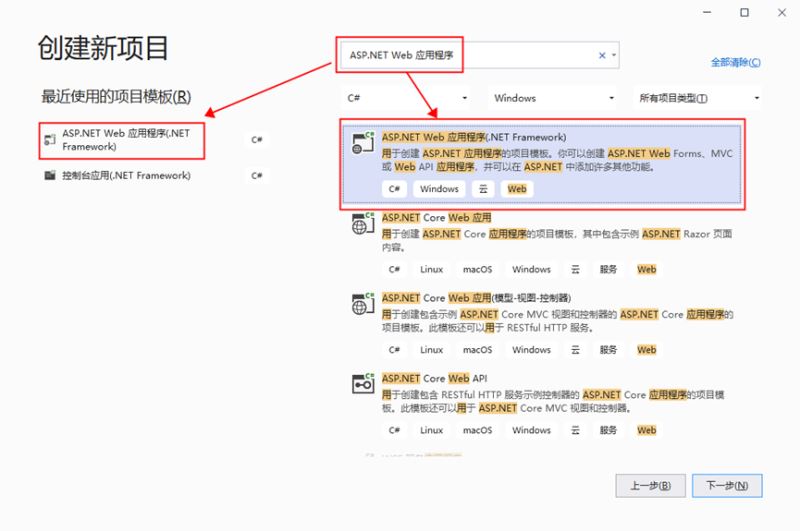Click the console app (.NET Framework) icon

click(x=49, y=175)
